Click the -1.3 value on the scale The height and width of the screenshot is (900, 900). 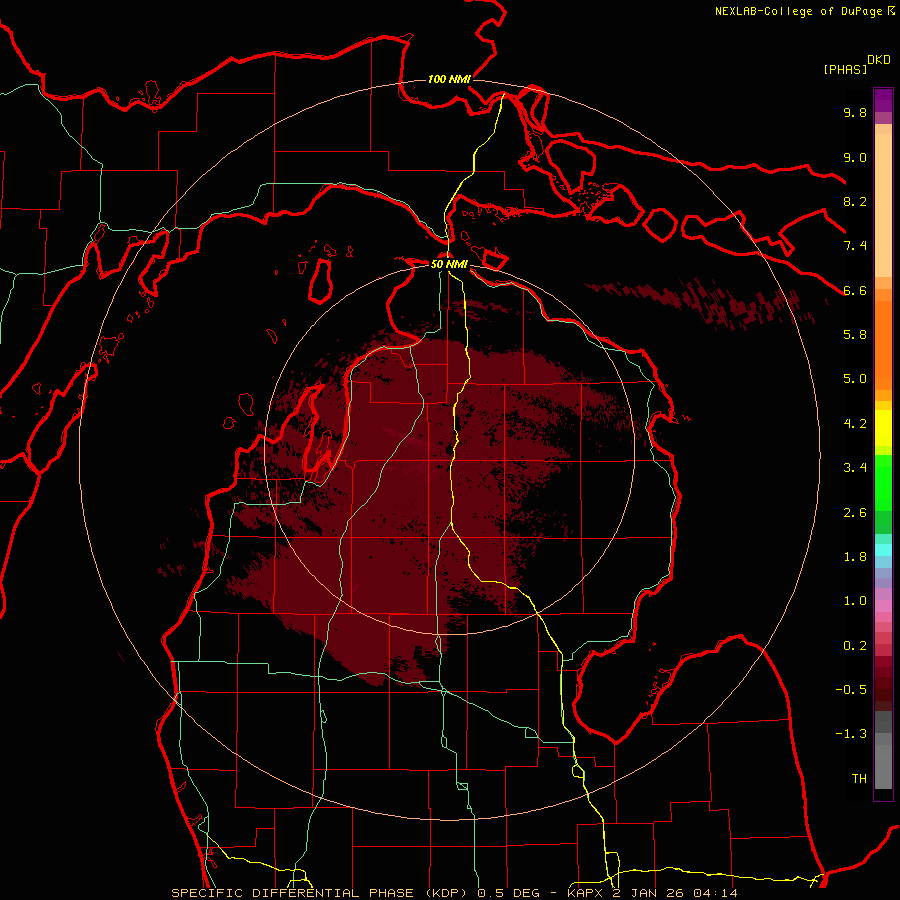851,734
